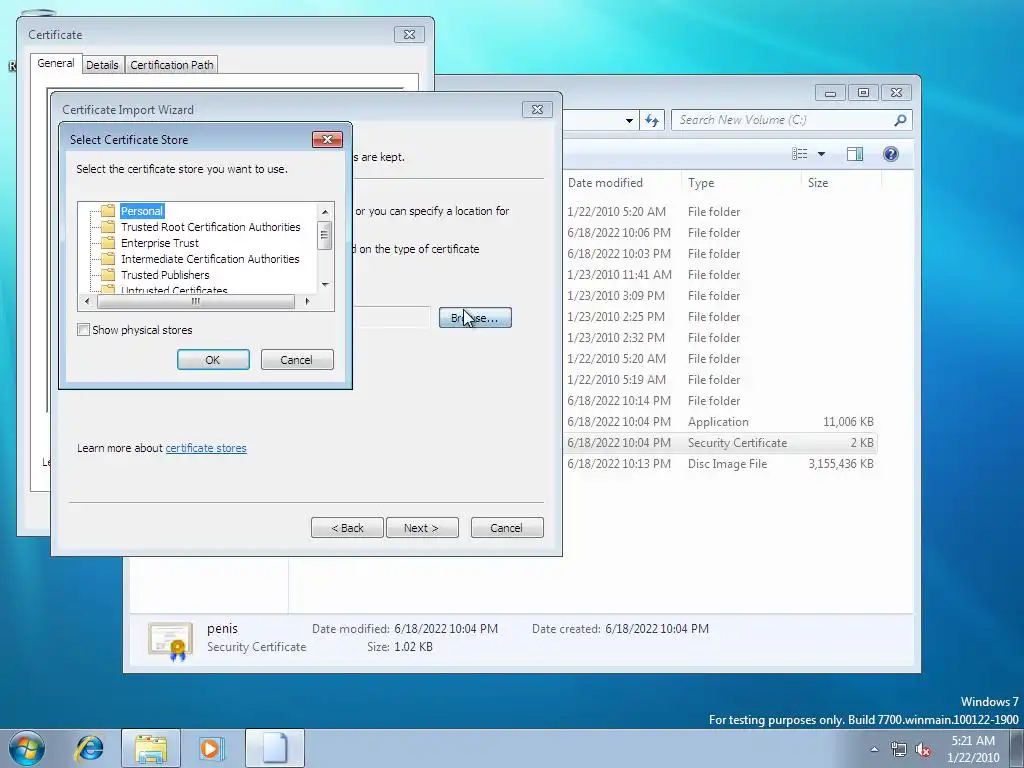
Task: Open the network tray icon
Action: (x=899, y=750)
